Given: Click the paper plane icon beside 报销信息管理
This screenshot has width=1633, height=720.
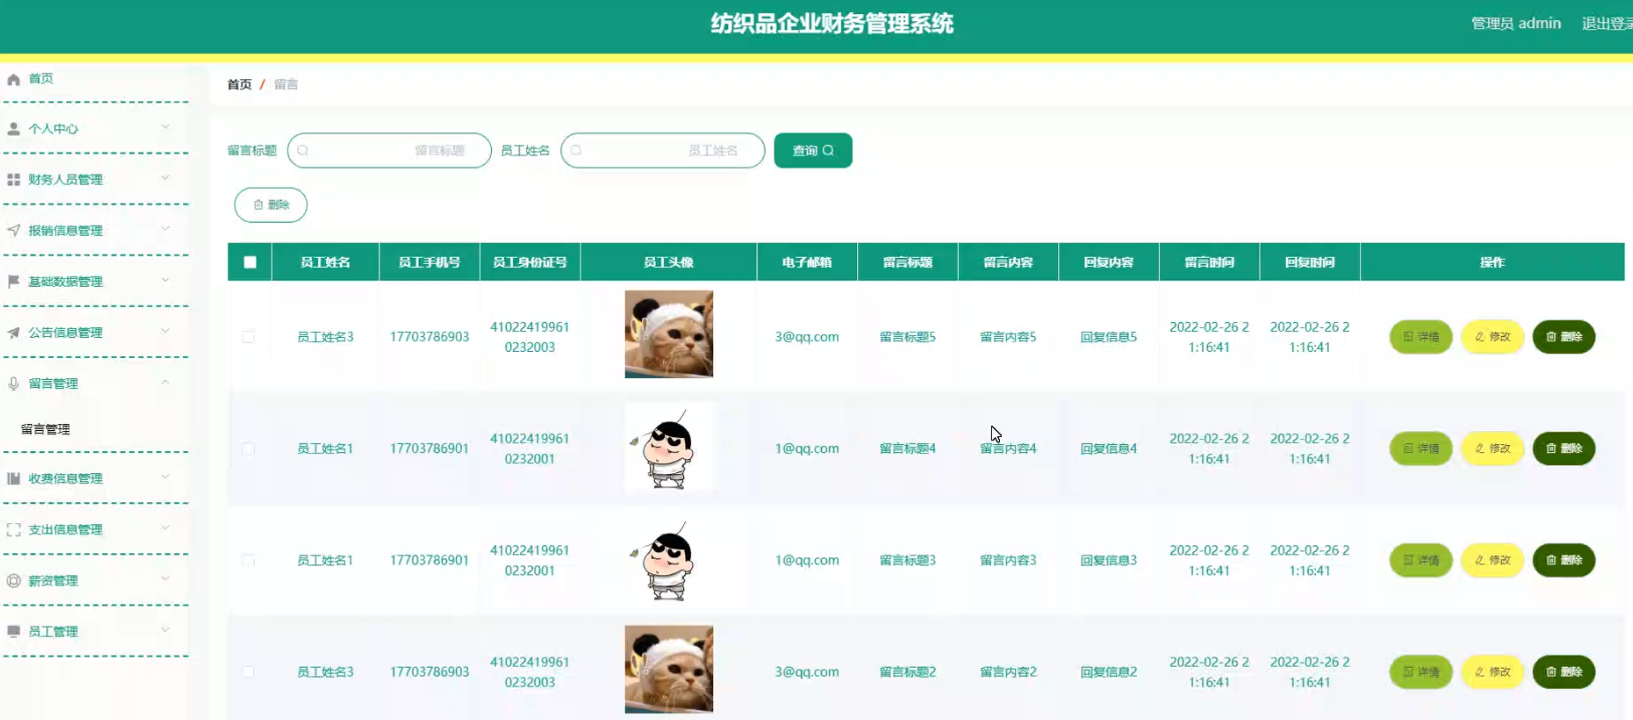Looking at the screenshot, I should (x=14, y=231).
